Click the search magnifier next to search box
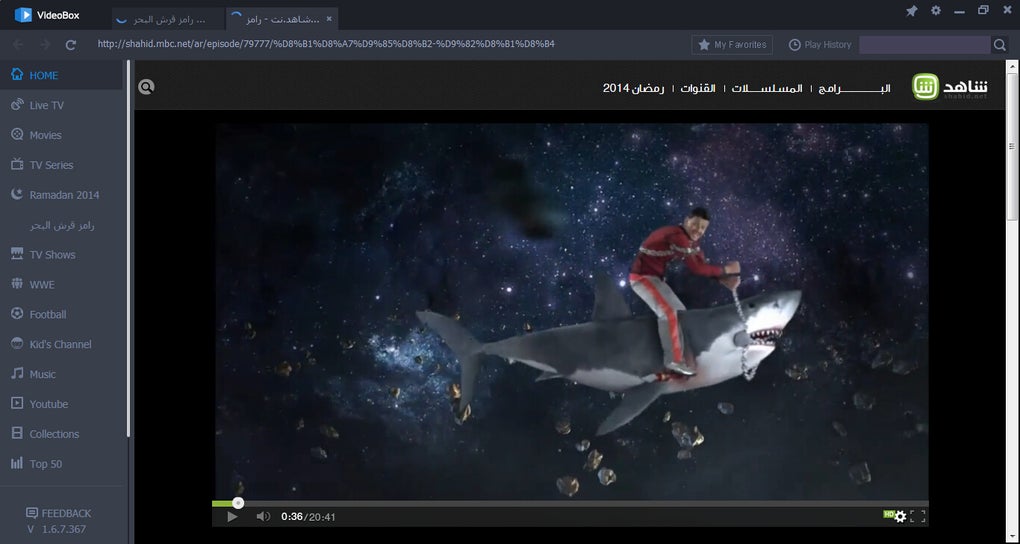 pyautogui.click(x=999, y=44)
